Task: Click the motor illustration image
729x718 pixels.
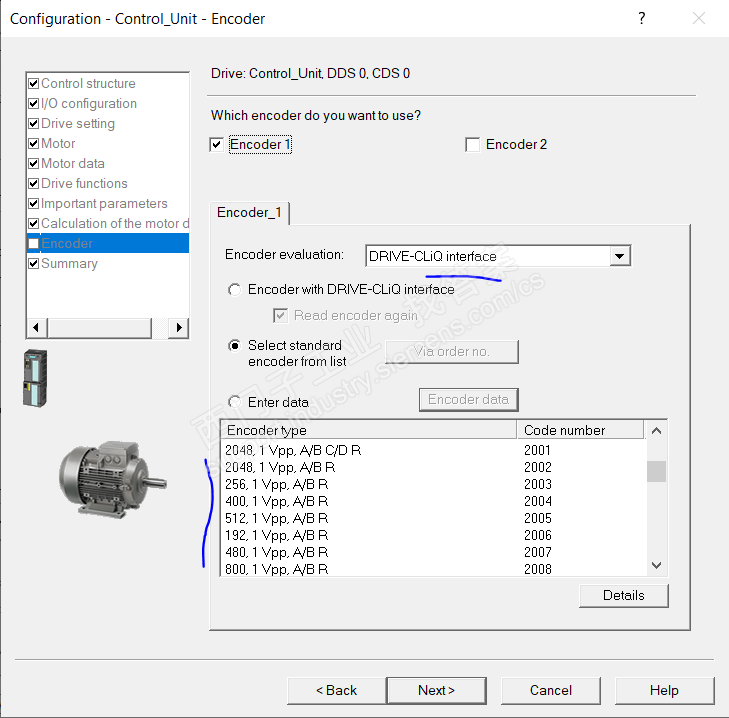Action: (x=113, y=479)
